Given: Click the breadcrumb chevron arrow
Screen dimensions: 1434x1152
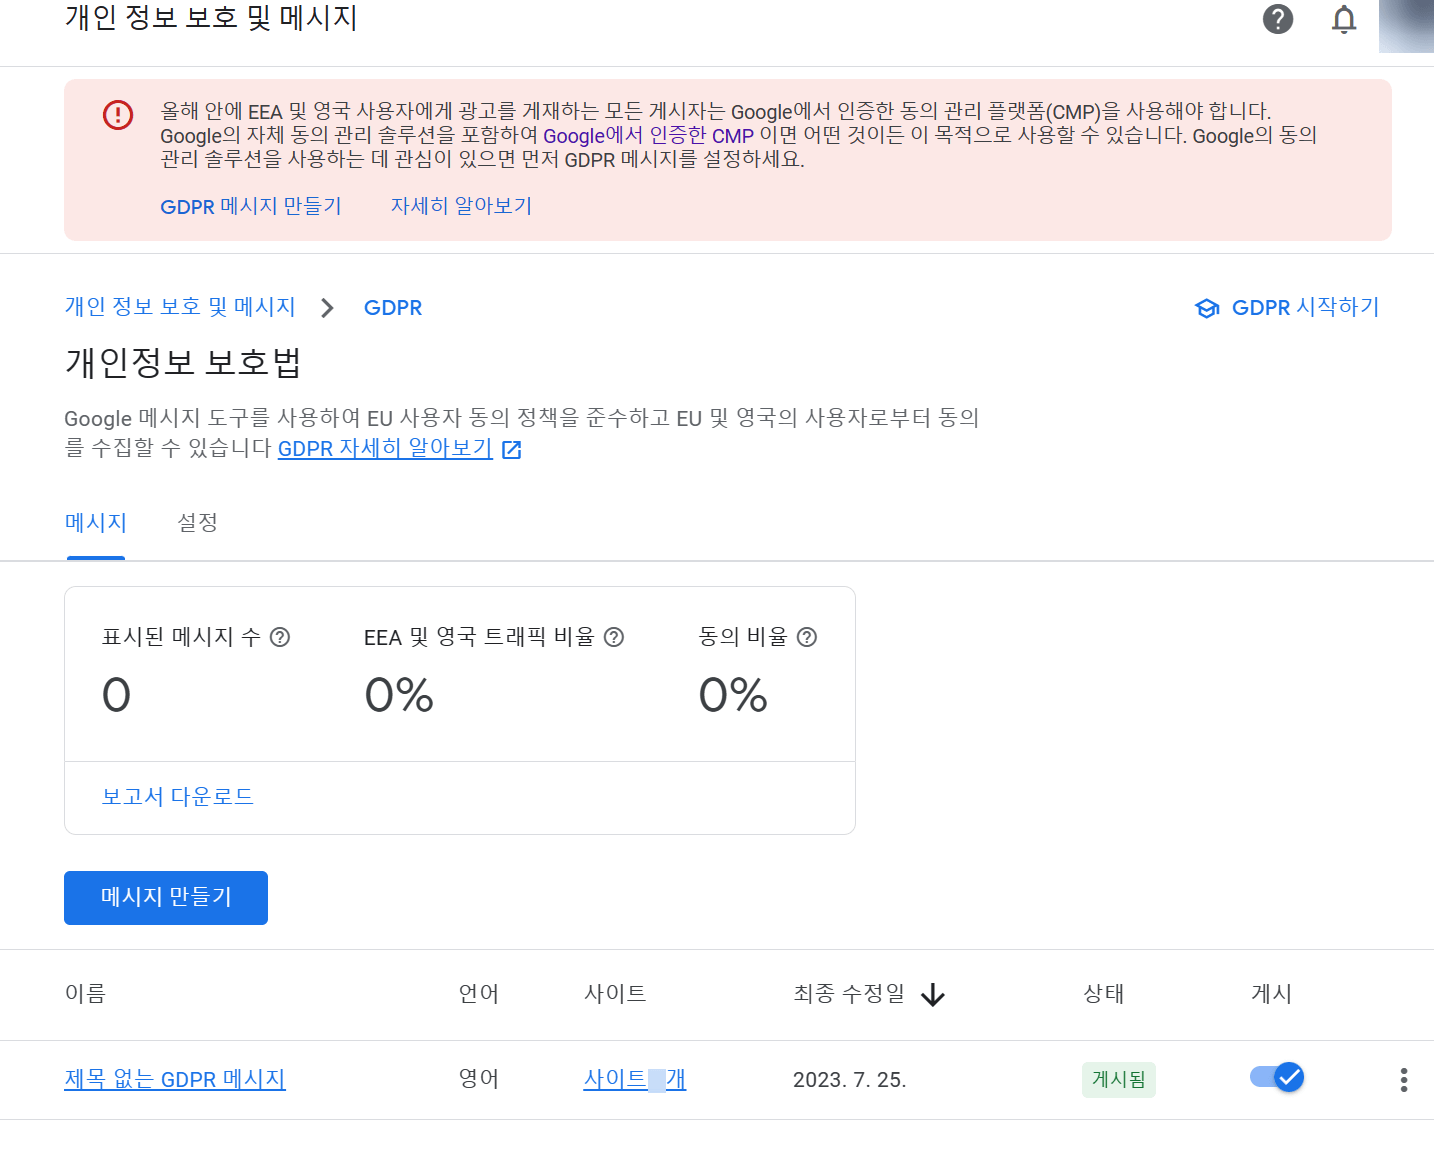Looking at the screenshot, I should coord(327,308).
